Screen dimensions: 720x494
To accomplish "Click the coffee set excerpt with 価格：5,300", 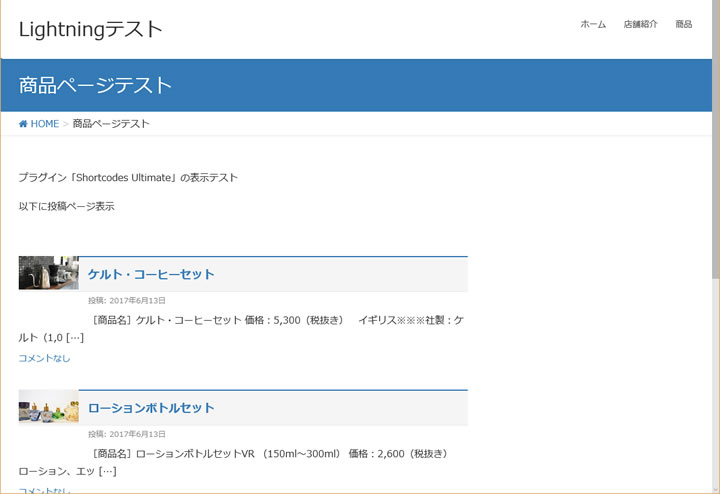I will [242, 329].
